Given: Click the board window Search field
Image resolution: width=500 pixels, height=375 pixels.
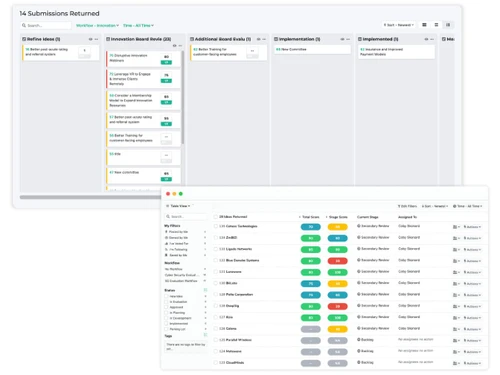Looking at the screenshot, I should click(x=46, y=25).
